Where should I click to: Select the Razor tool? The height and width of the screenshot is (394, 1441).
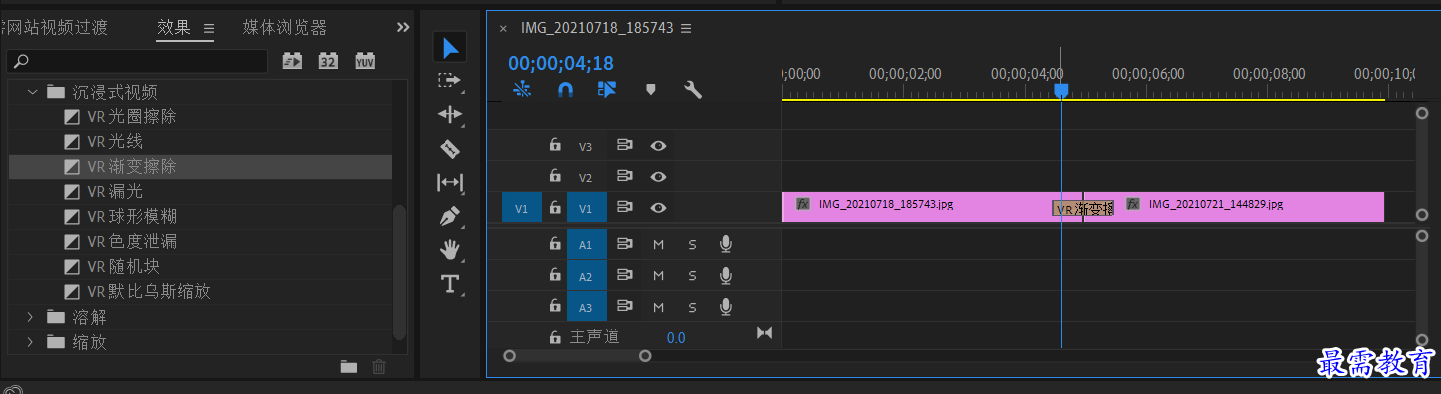450,149
